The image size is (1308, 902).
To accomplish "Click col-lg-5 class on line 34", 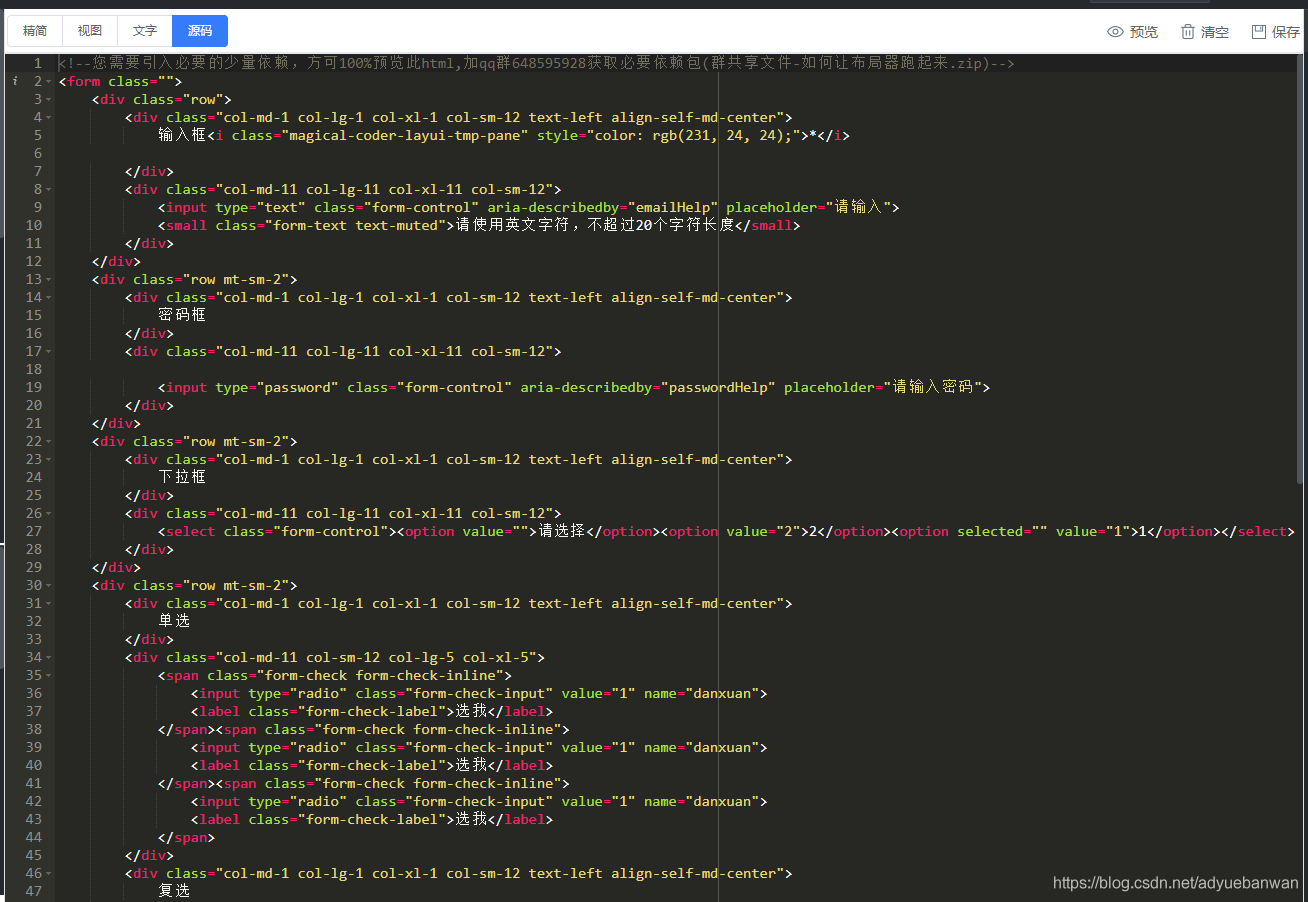I will (x=421, y=657).
